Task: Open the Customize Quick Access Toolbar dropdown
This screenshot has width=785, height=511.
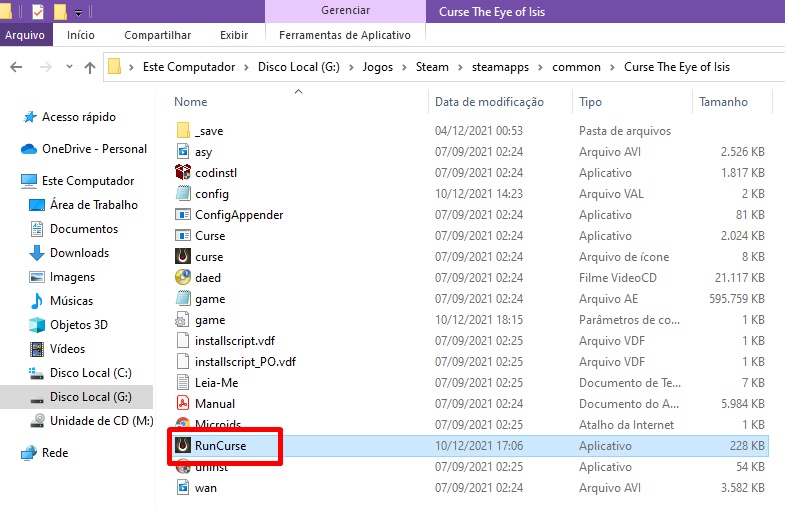Action: (79, 13)
